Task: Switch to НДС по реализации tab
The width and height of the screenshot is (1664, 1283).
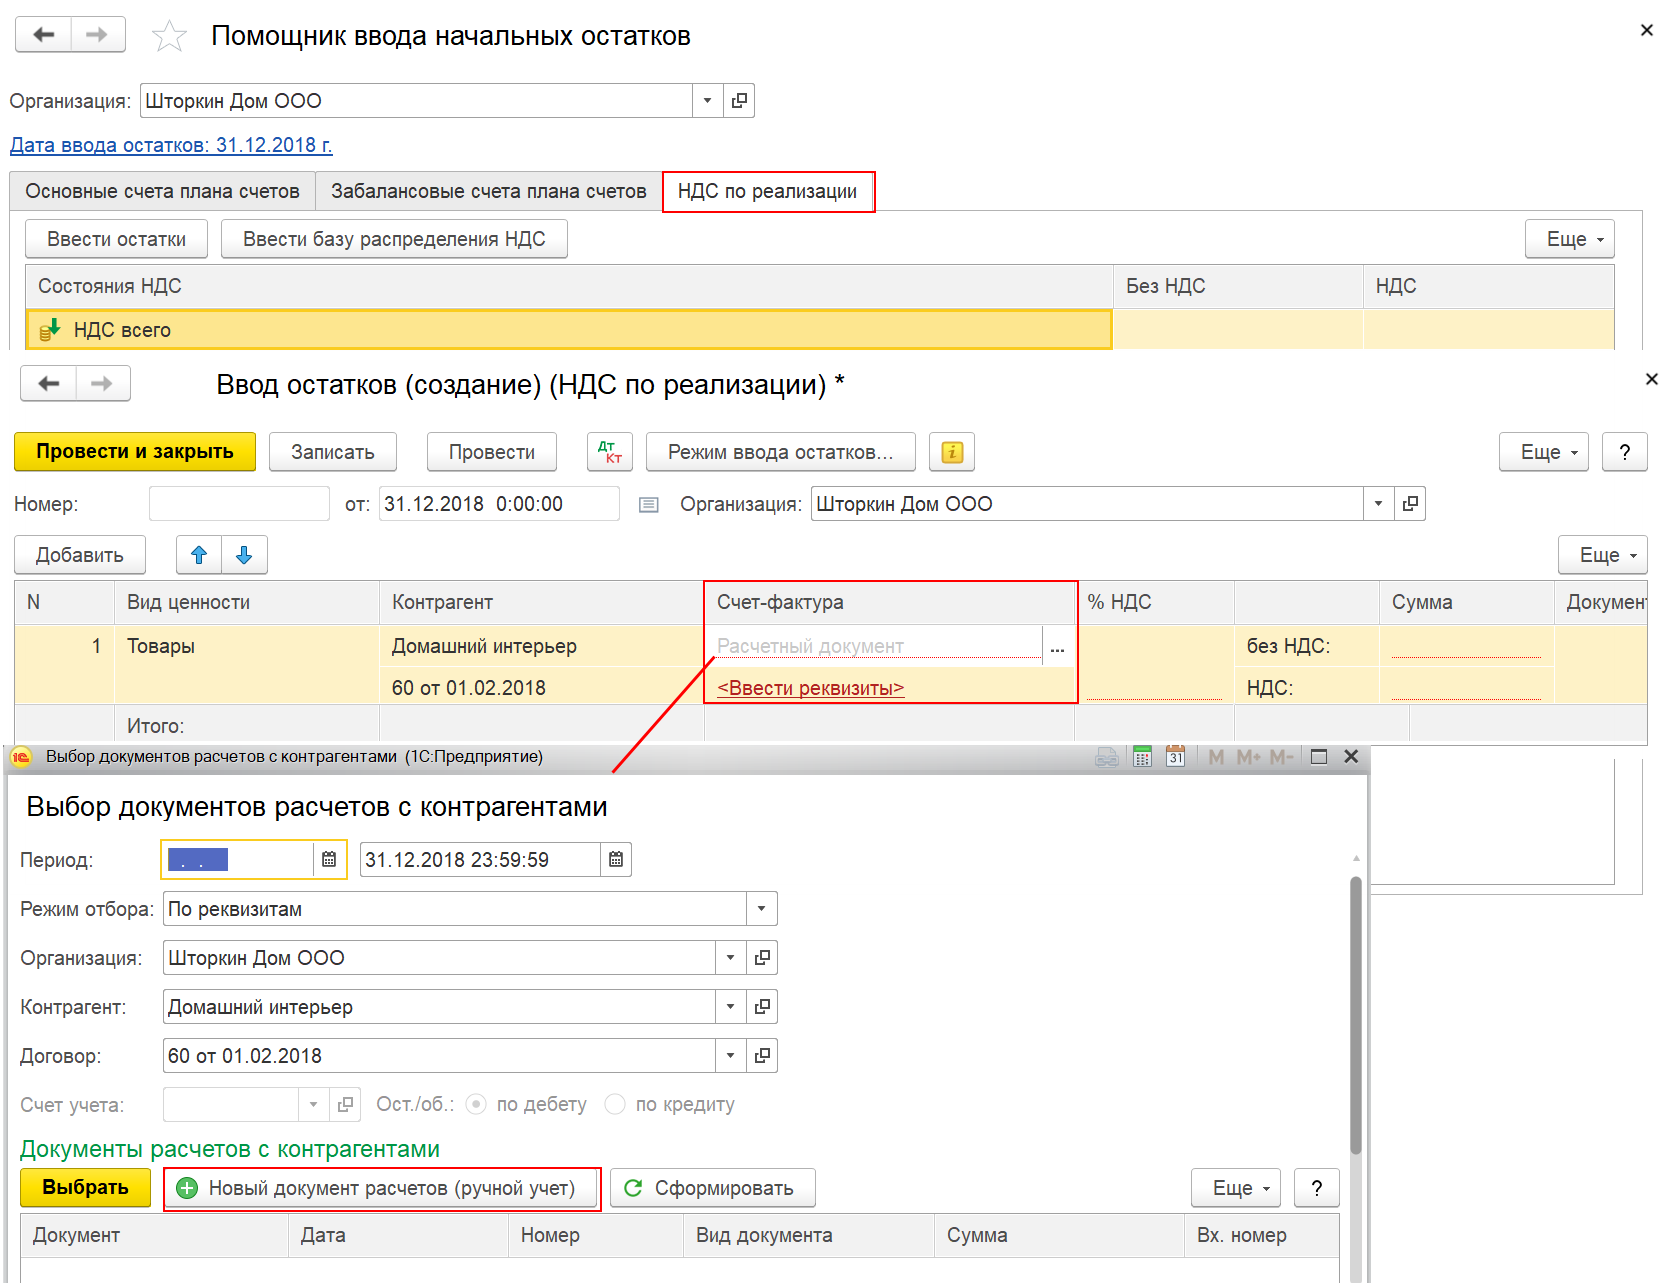Action: coord(768,191)
